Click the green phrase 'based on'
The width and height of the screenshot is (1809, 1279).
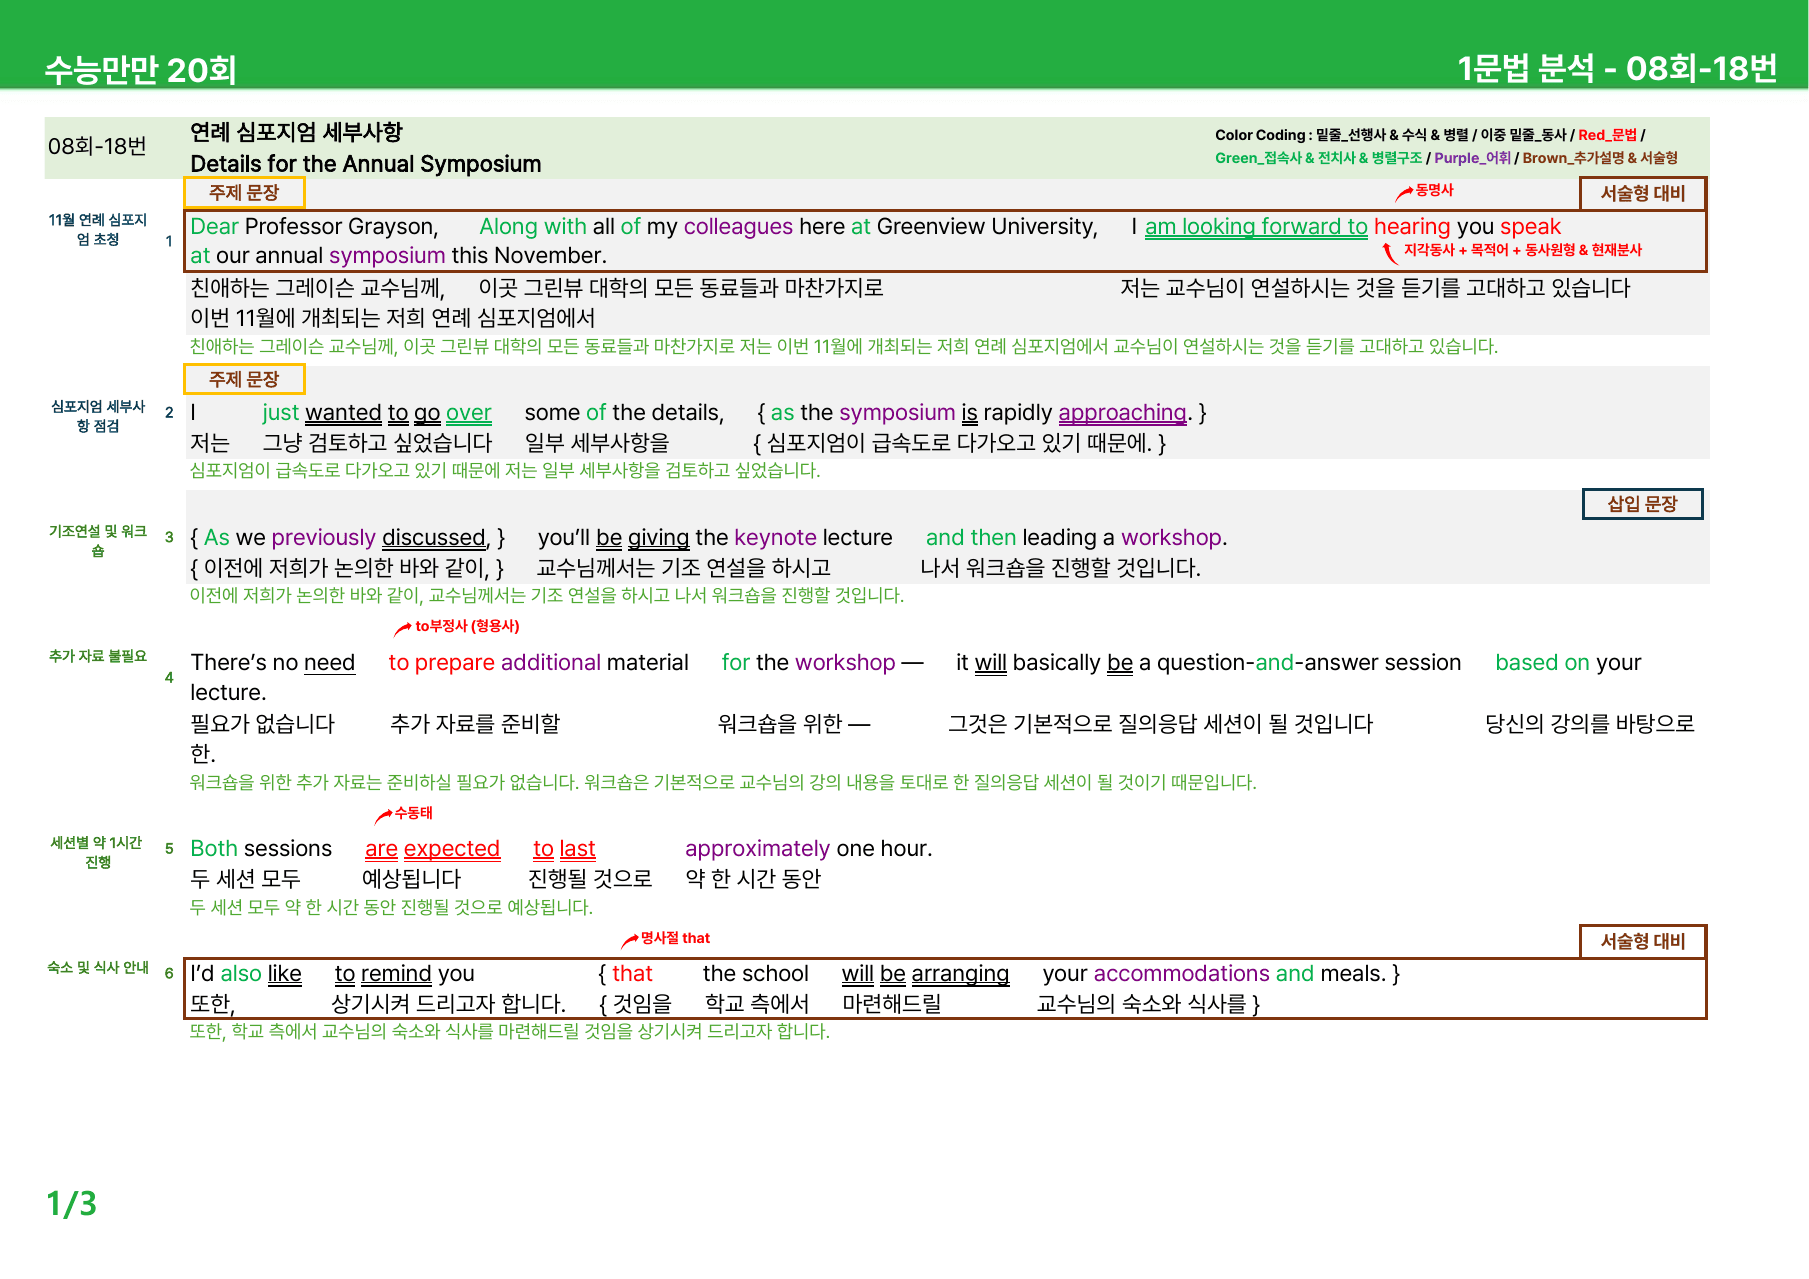coord(1542,663)
